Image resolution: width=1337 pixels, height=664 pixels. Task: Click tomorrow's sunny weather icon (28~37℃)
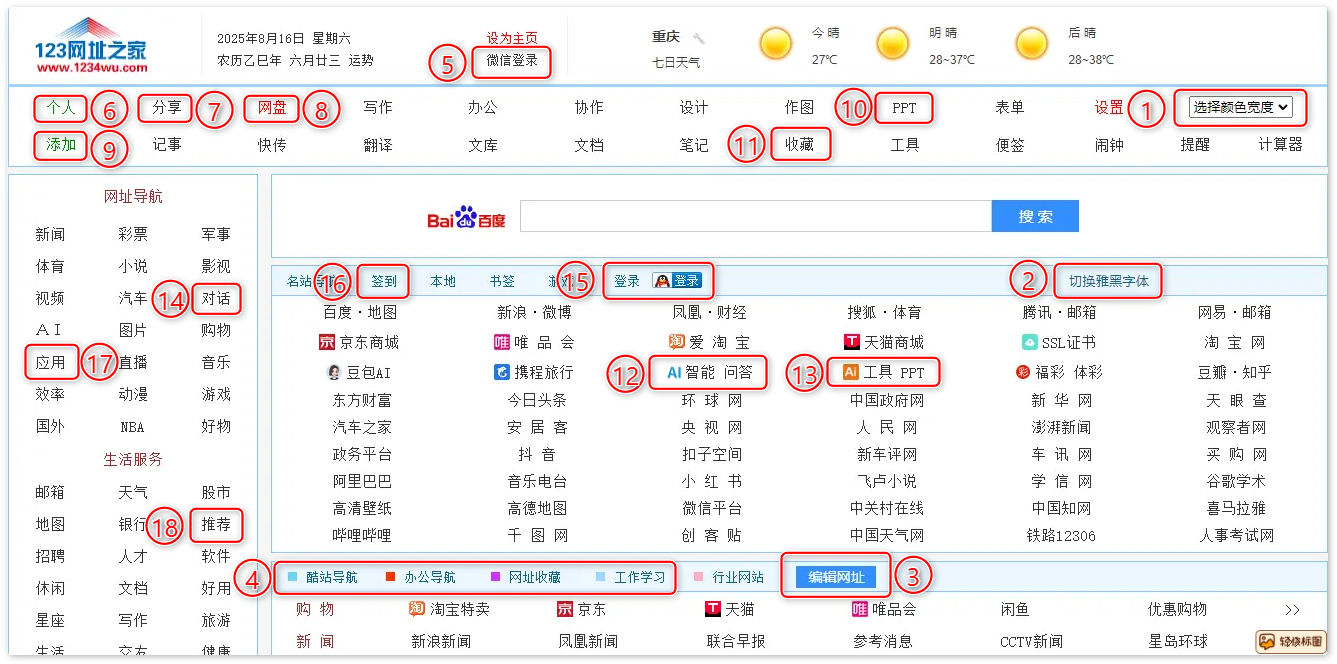892,45
